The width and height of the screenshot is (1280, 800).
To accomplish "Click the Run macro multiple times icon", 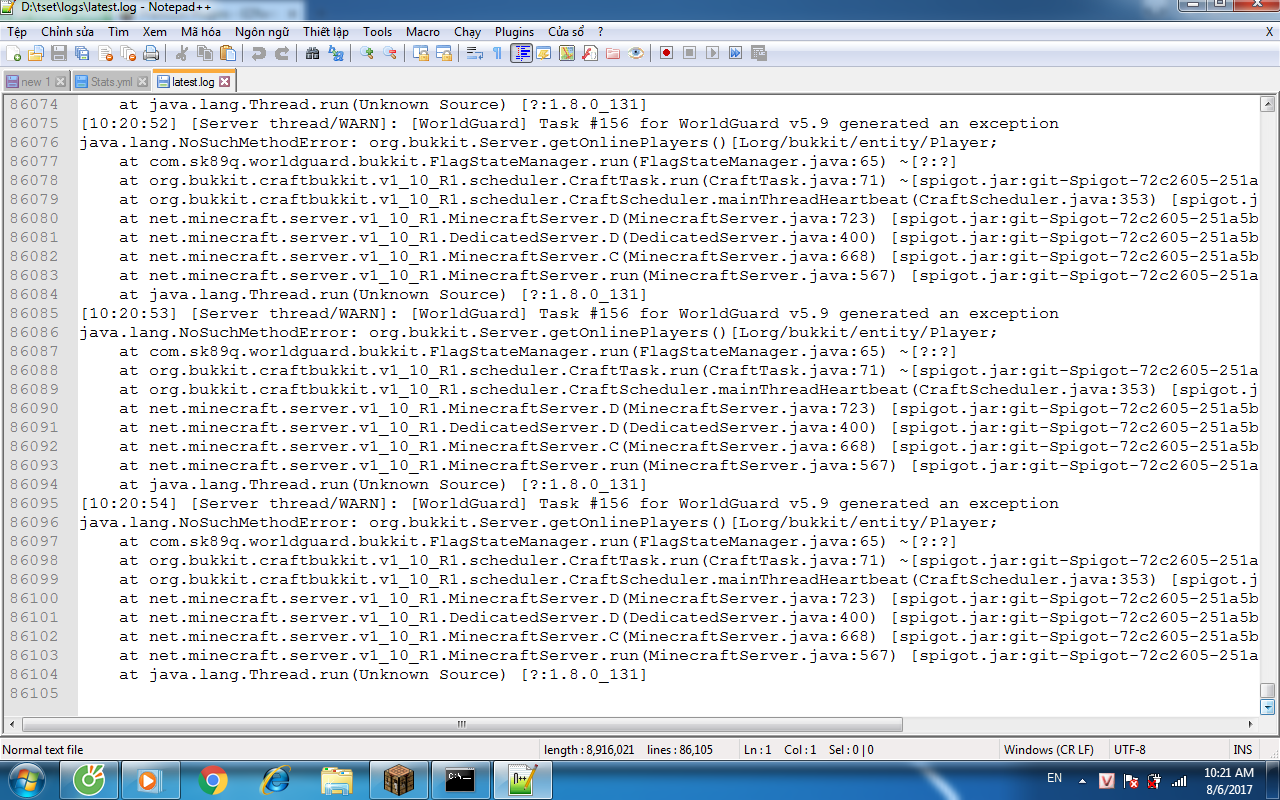I will [x=736, y=53].
